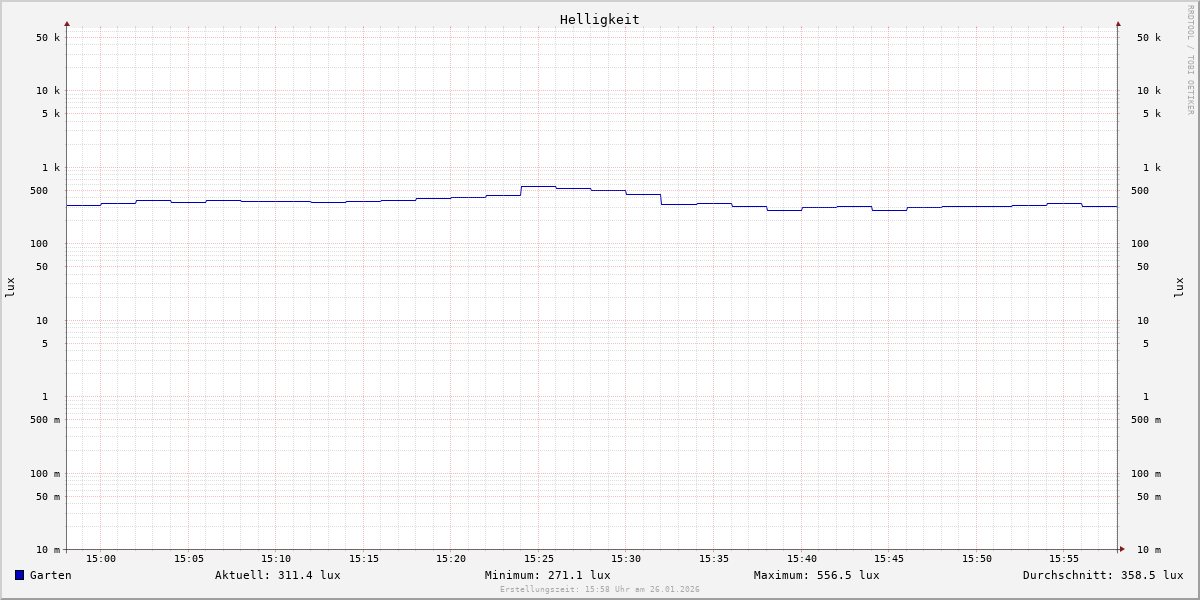Click the Erstellungszeit timestamp footer text
1200x600 pixels.
(599, 590)
